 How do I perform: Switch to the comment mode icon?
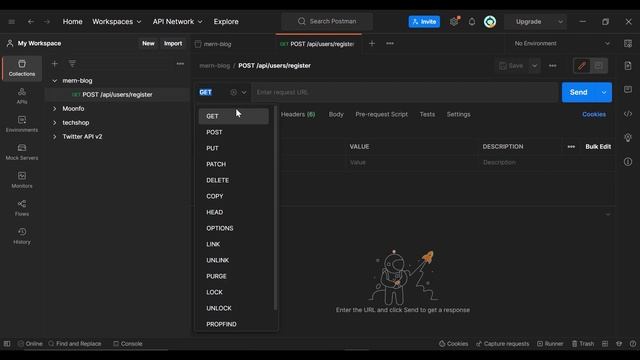[598, 66]
